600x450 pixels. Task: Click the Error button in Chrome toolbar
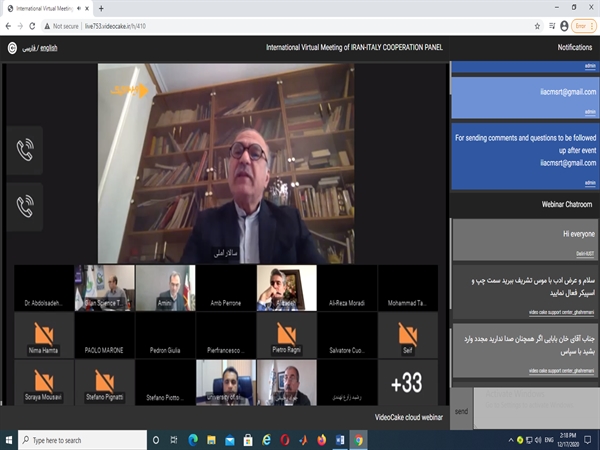pyautogui.click(x=583, y=26)
